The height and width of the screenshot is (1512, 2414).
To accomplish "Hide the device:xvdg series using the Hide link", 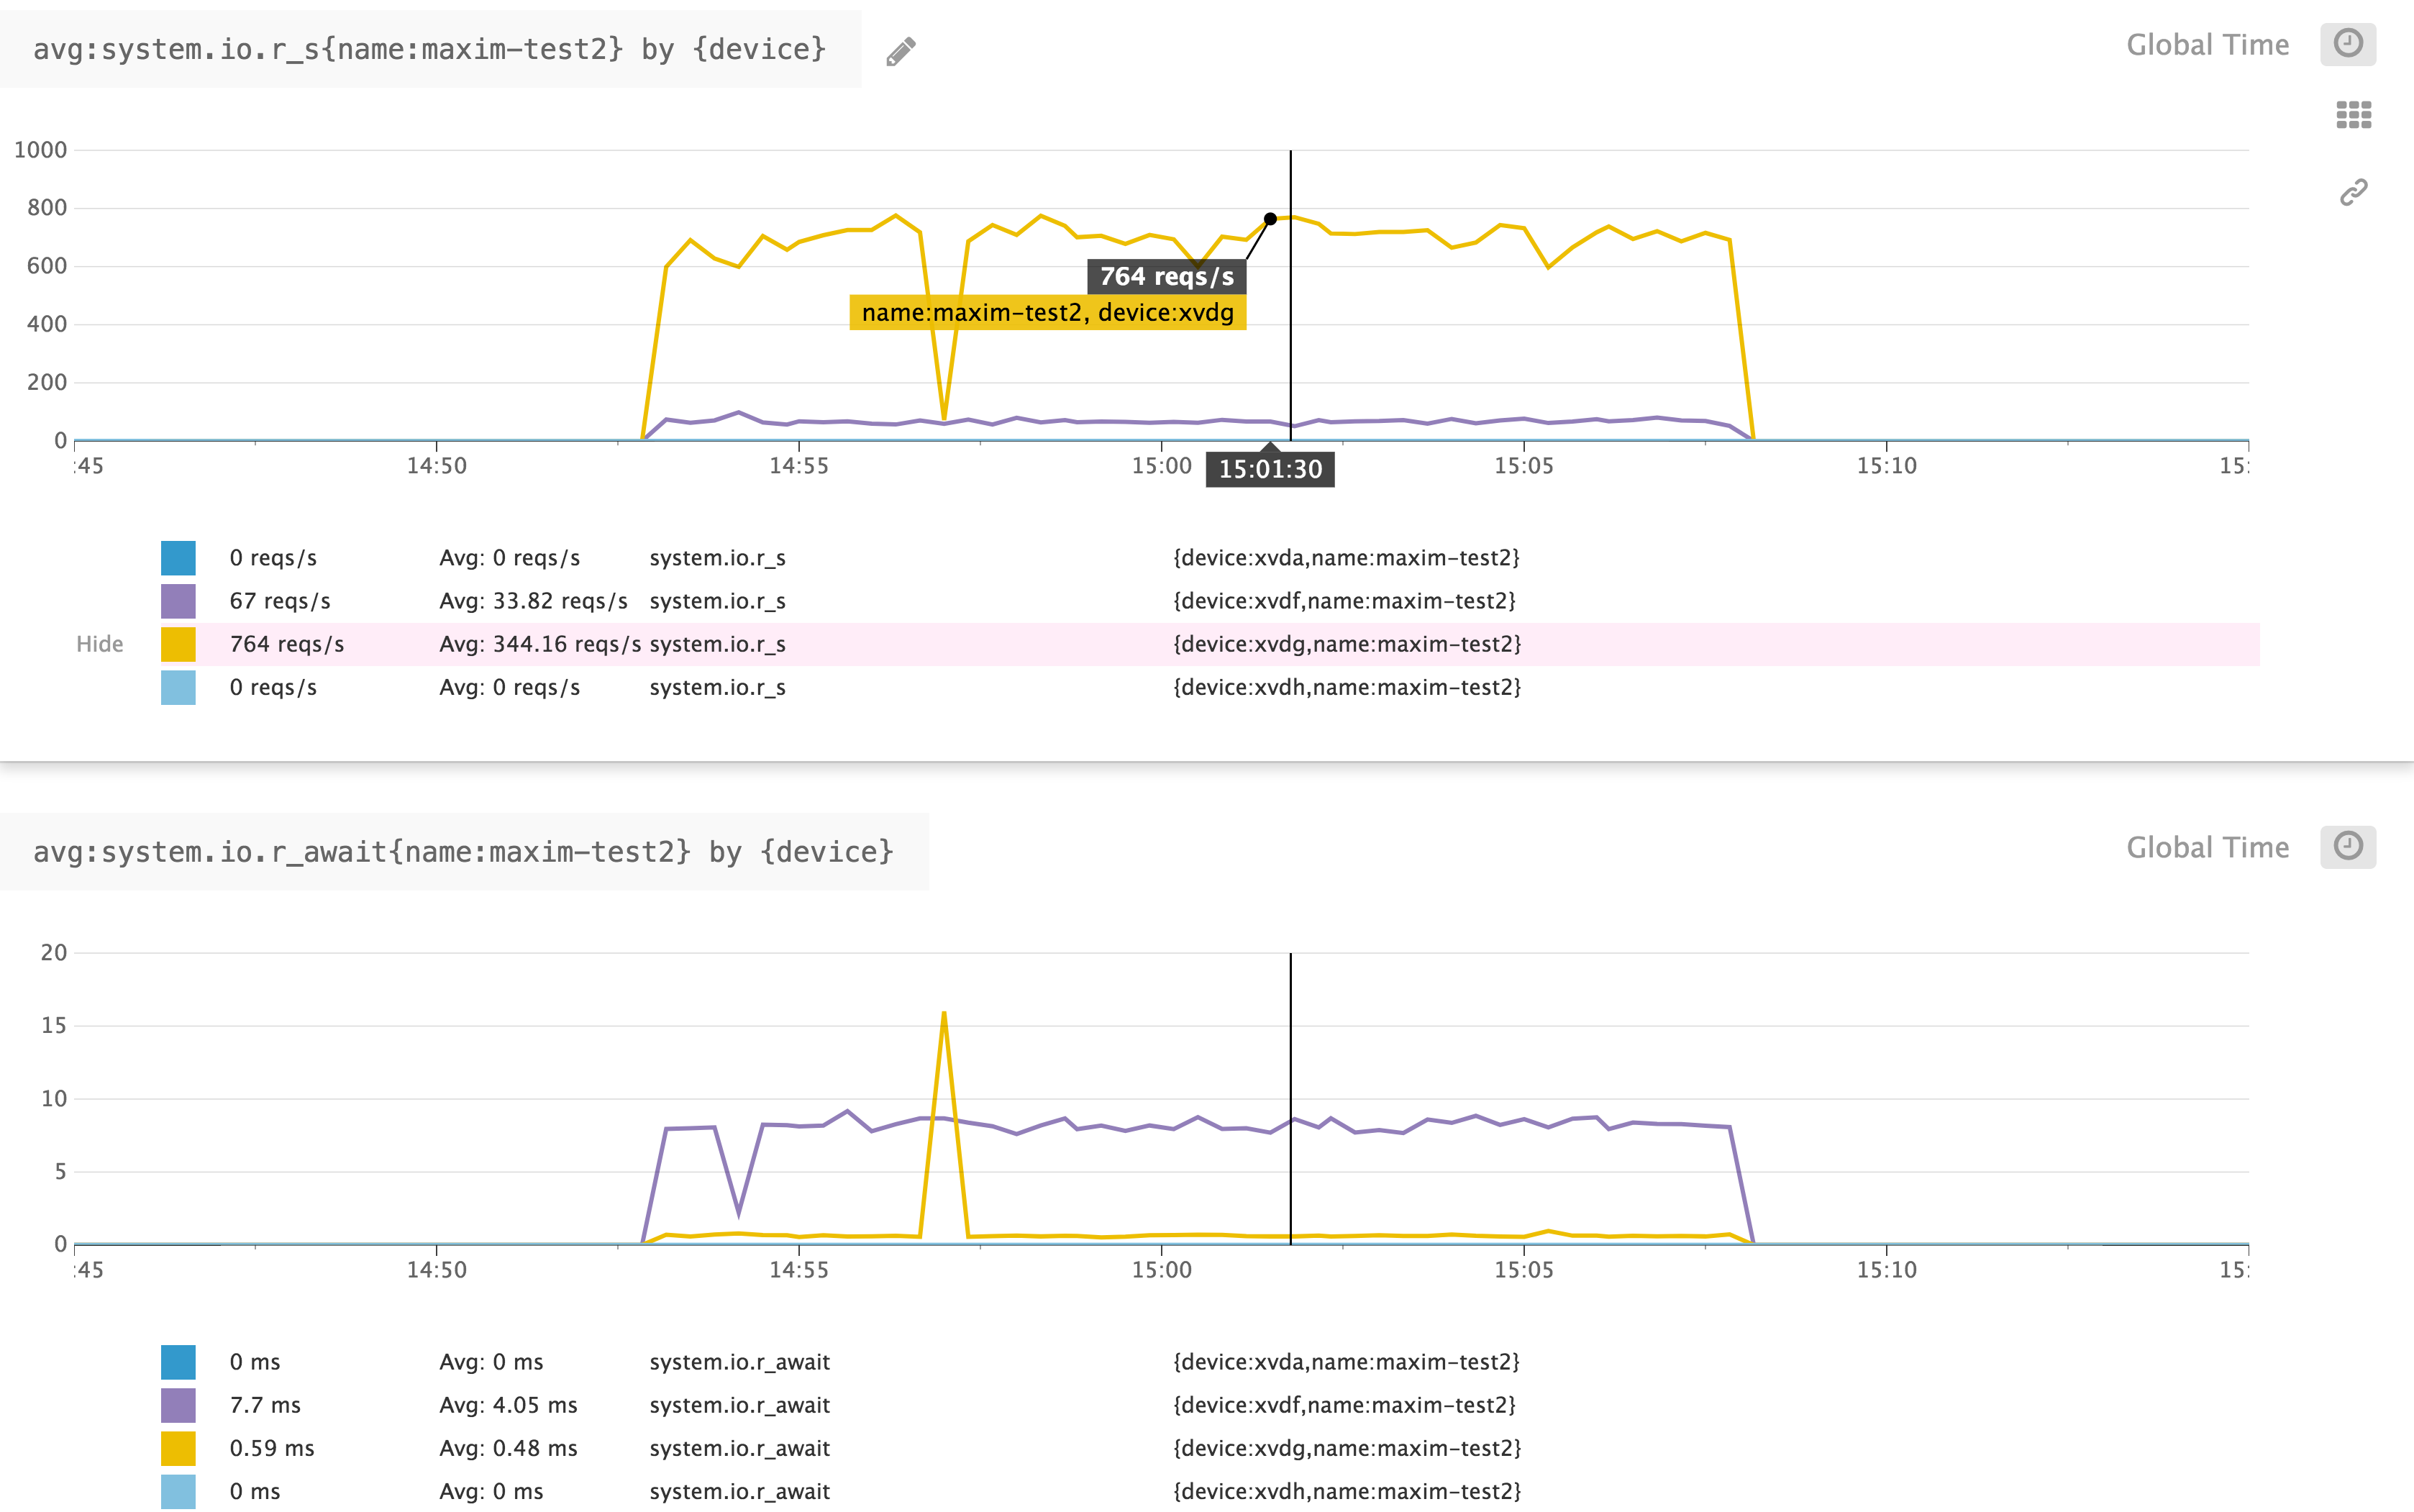I will point(99,644).
